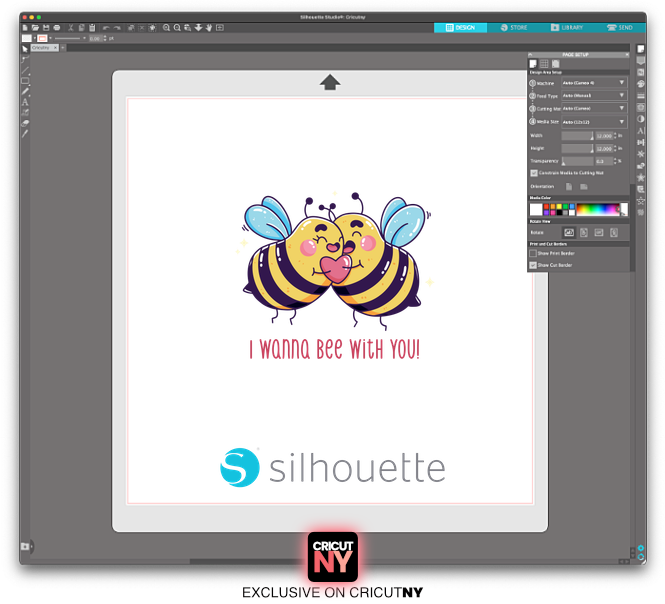Open the Media Size dropdown
This screenshot has height=604, width=665.
pyautogui.click(x=594, y=122)
